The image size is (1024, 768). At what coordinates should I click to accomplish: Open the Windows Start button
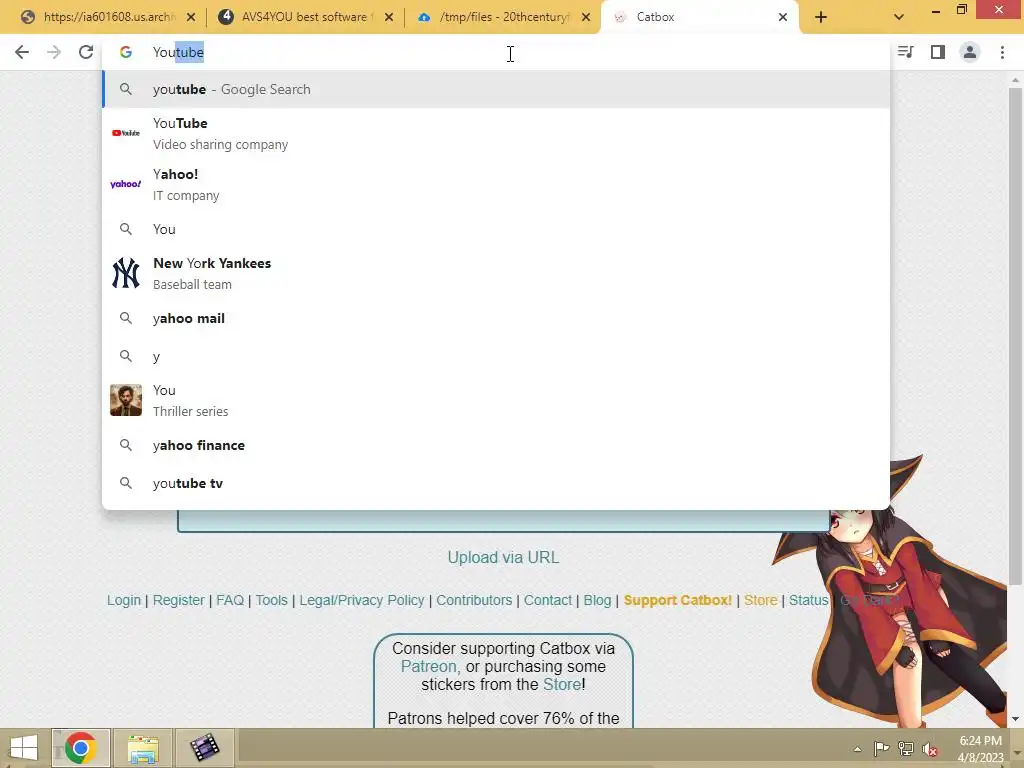click(x=24, y=748)
